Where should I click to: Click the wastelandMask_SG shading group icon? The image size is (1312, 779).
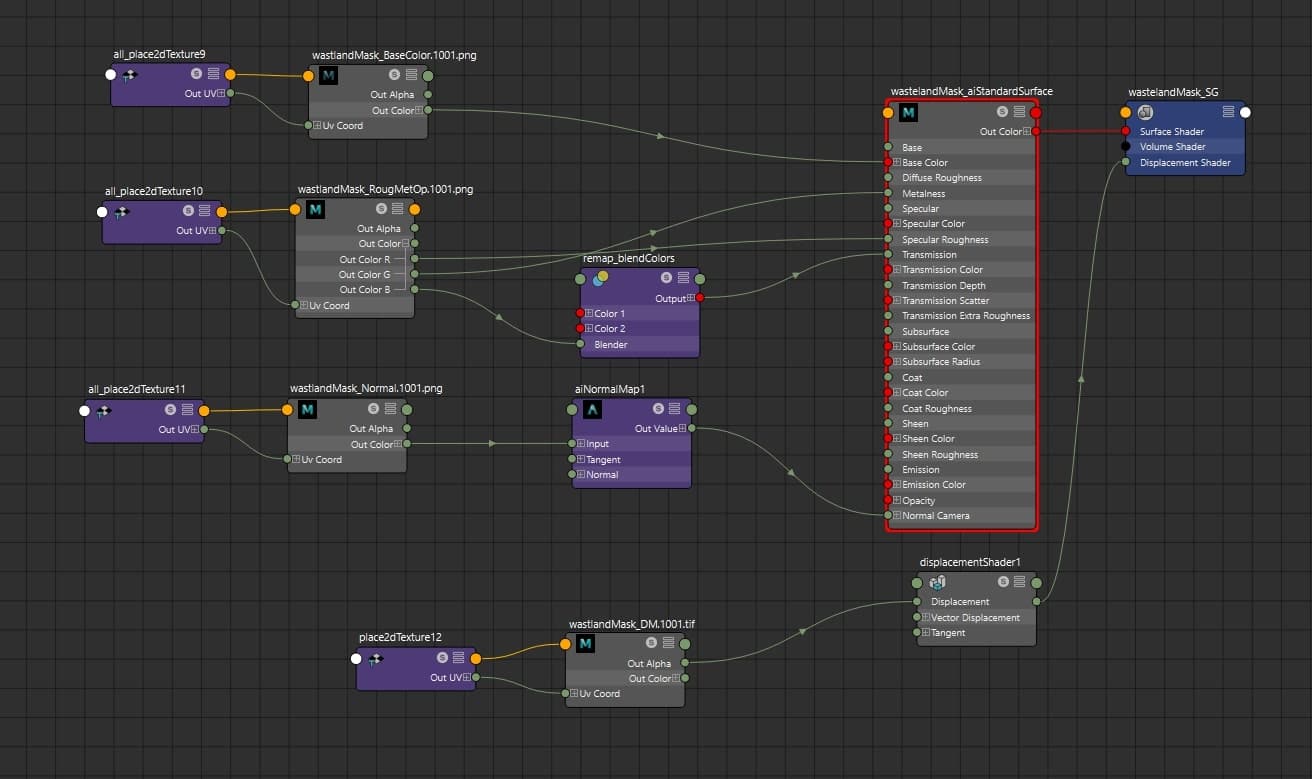point(1145,112)
